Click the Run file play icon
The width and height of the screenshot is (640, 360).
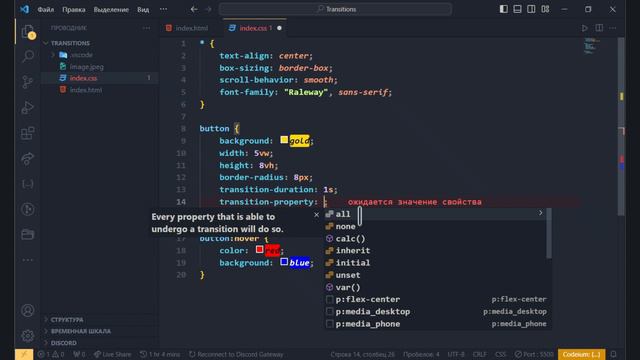coord(584,28)
